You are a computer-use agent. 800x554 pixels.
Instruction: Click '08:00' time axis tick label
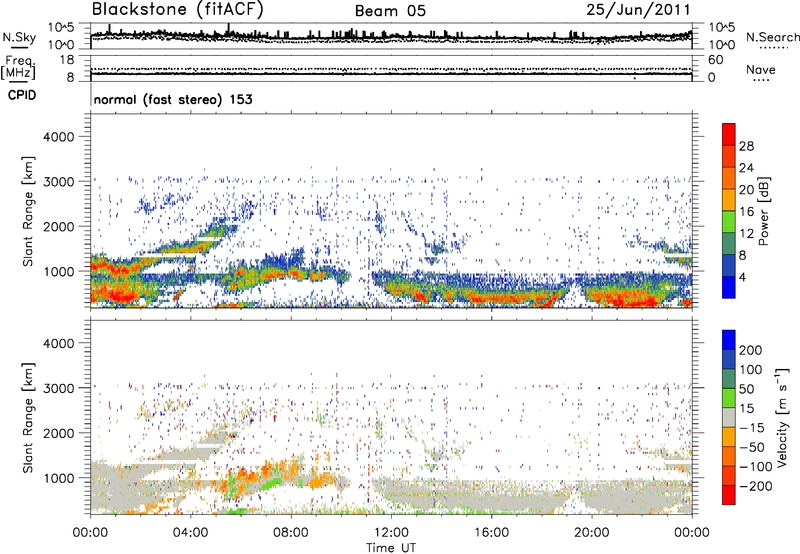291,533
